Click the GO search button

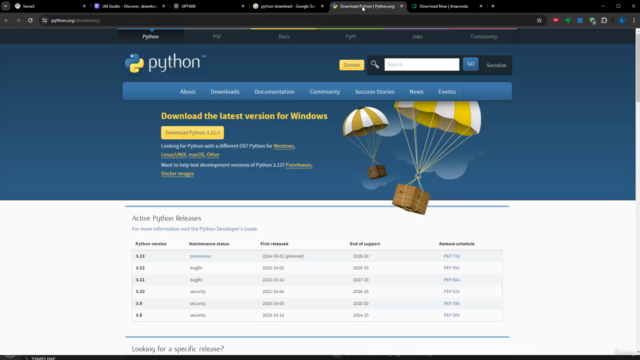[471, 64]
